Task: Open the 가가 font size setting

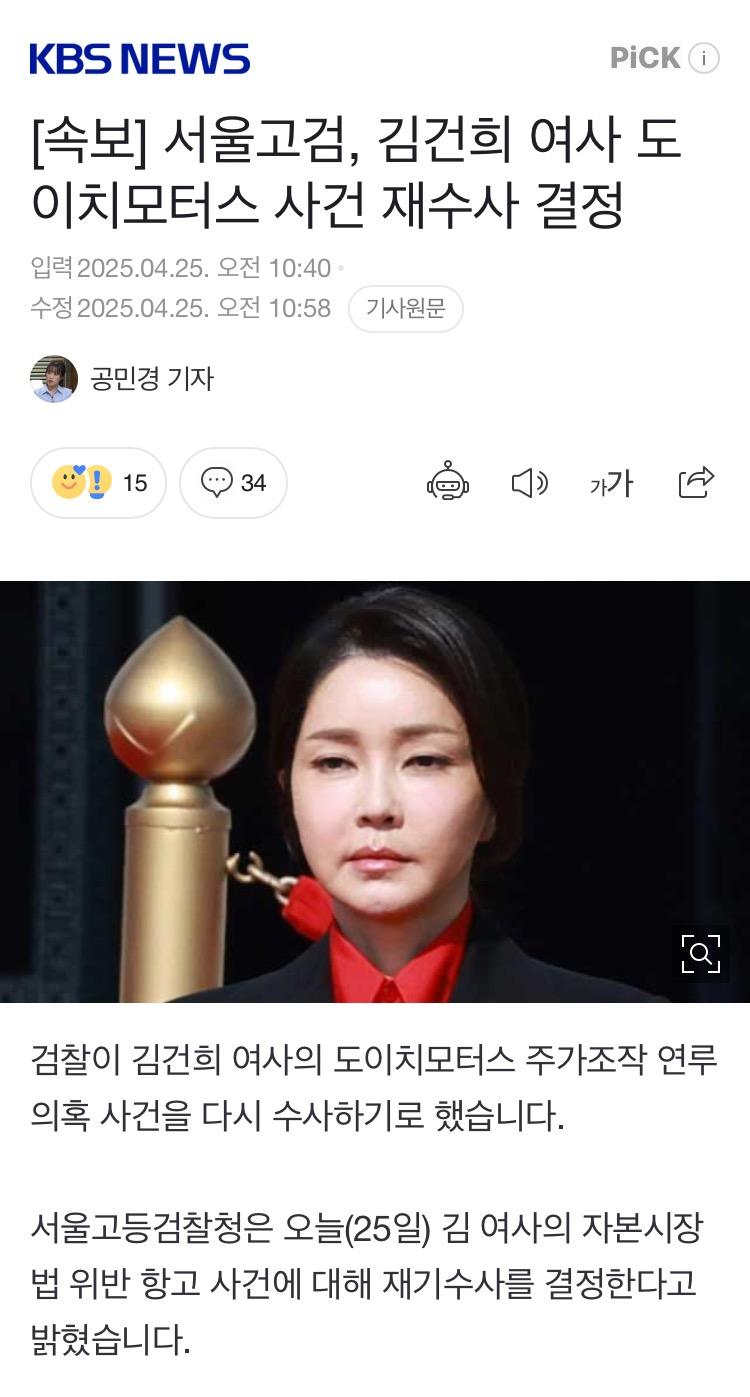Action: coord(611,484)
